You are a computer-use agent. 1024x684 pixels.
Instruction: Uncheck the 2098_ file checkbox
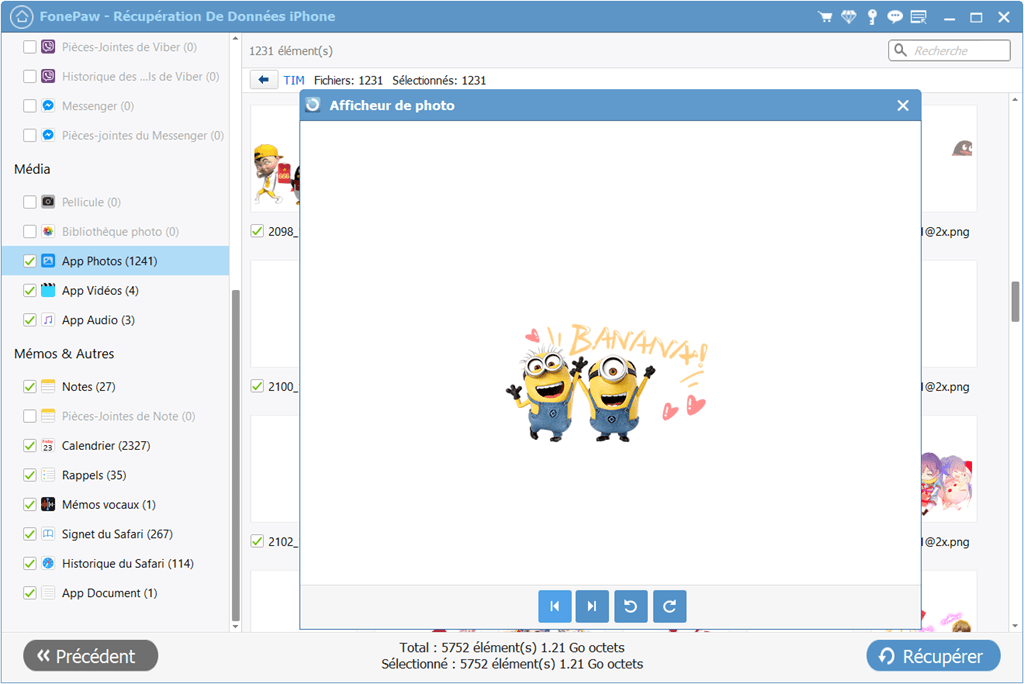tap(257, 231)
